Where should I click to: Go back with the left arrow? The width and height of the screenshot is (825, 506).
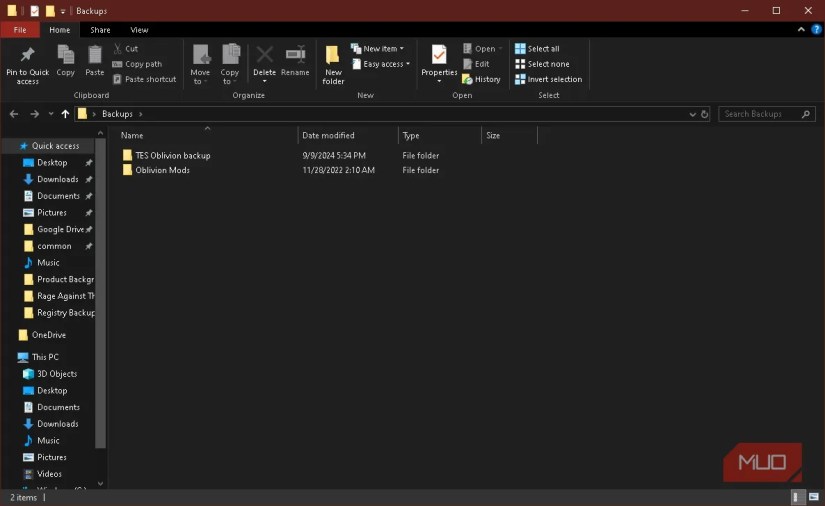coord(14,114)
